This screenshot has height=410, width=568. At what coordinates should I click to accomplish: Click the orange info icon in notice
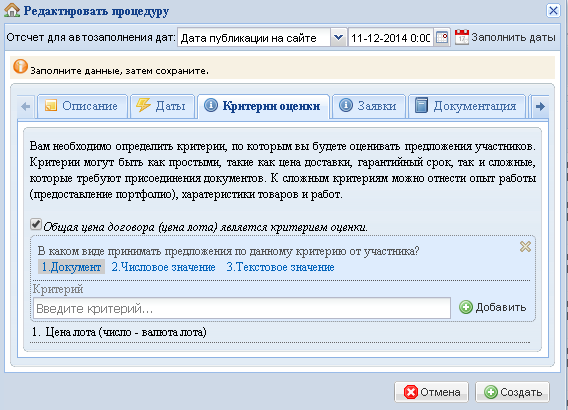(20, 66)
